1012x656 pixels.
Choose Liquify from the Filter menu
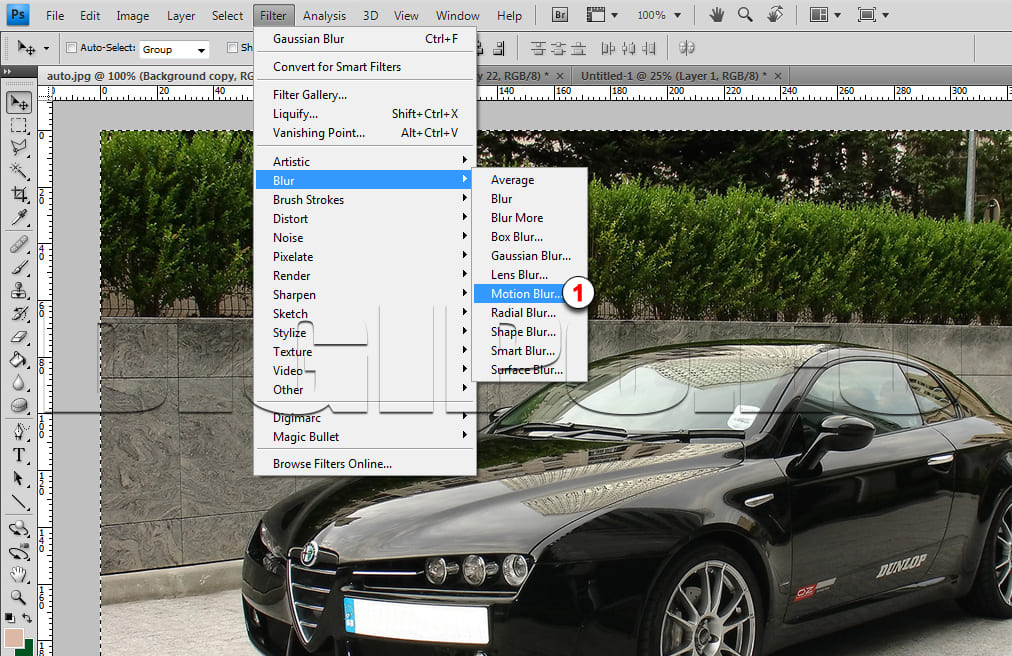[x=365, y=114]
